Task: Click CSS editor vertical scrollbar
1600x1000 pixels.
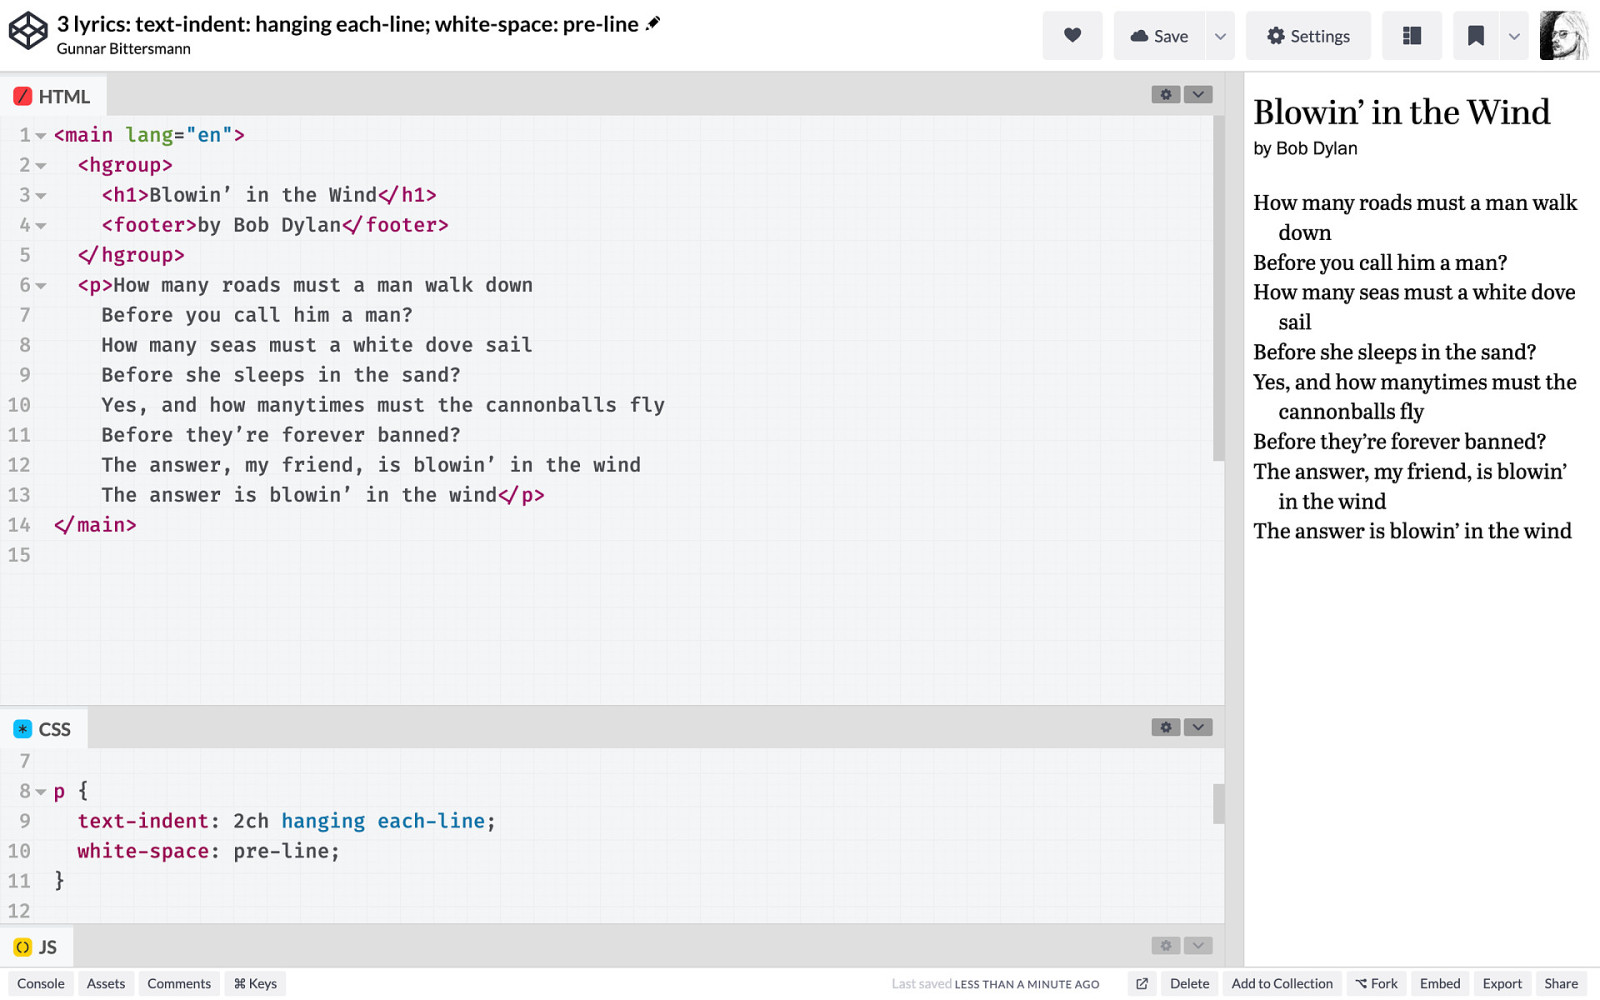Action: click(x=1218, y=804)
